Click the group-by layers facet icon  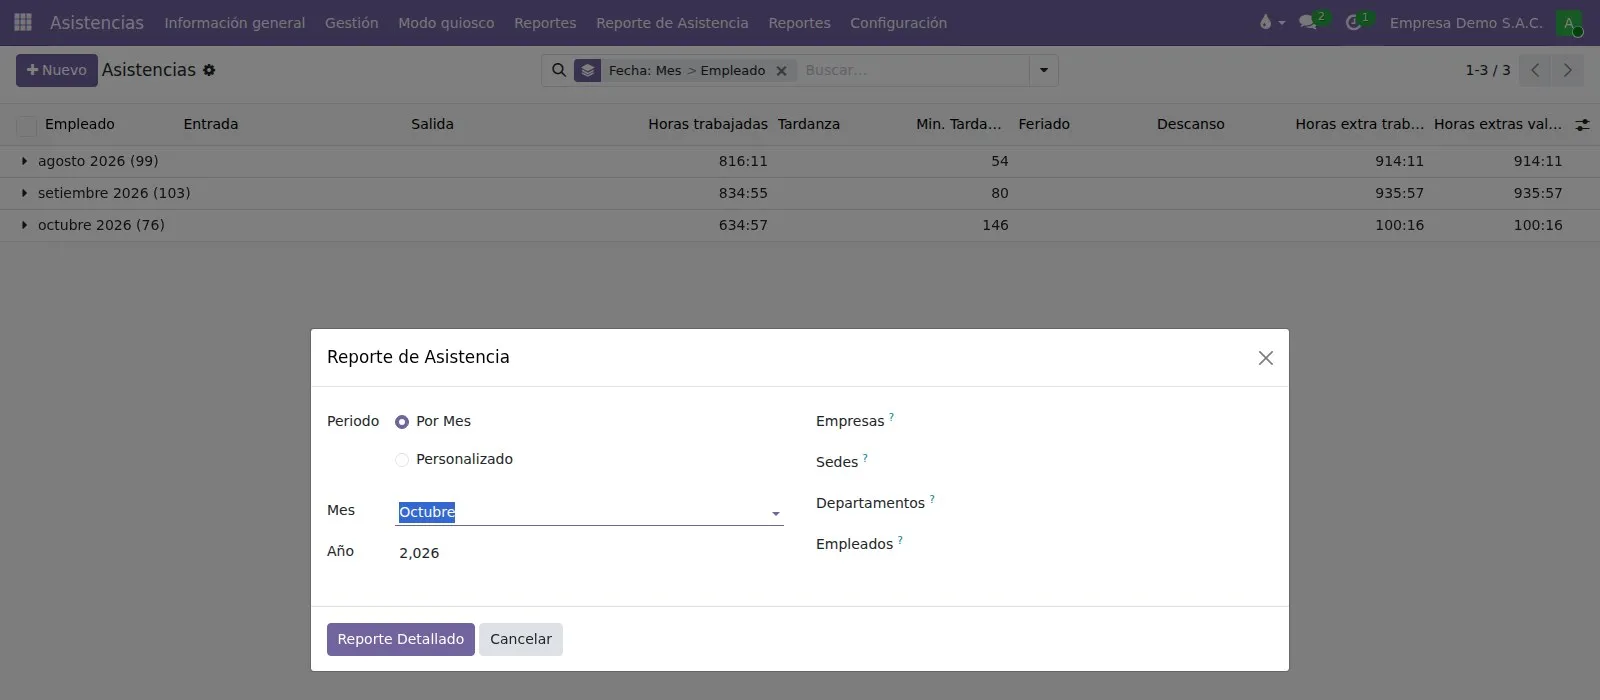(x=588, y=70)
